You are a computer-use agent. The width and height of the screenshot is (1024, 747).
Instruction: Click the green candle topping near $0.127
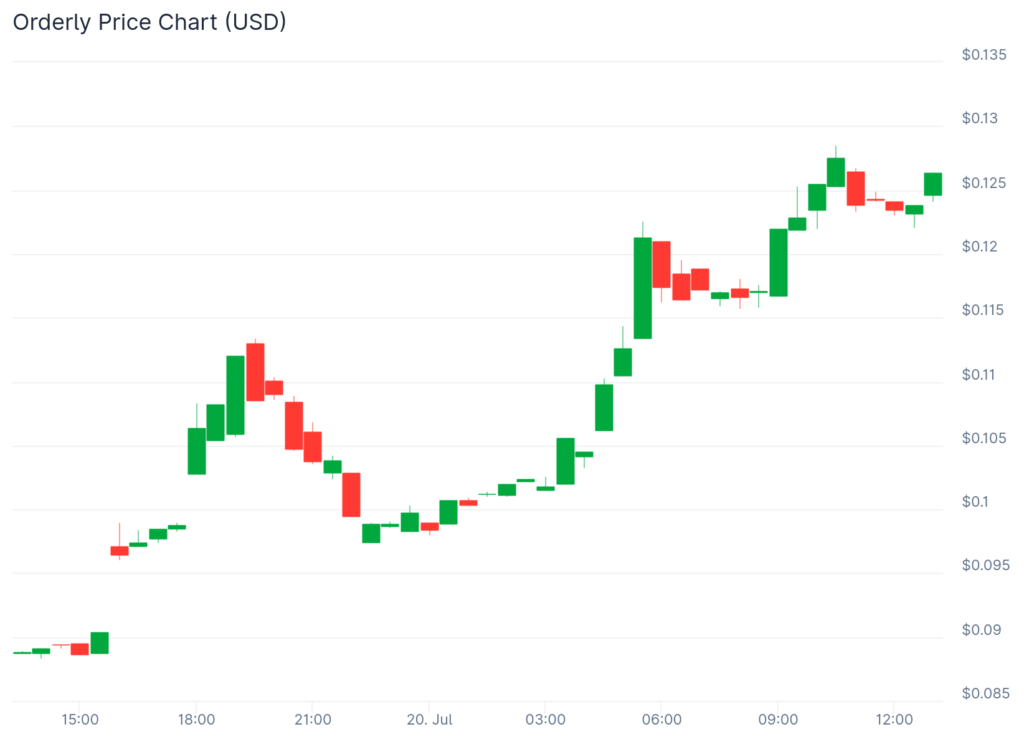tap(836, 172)
